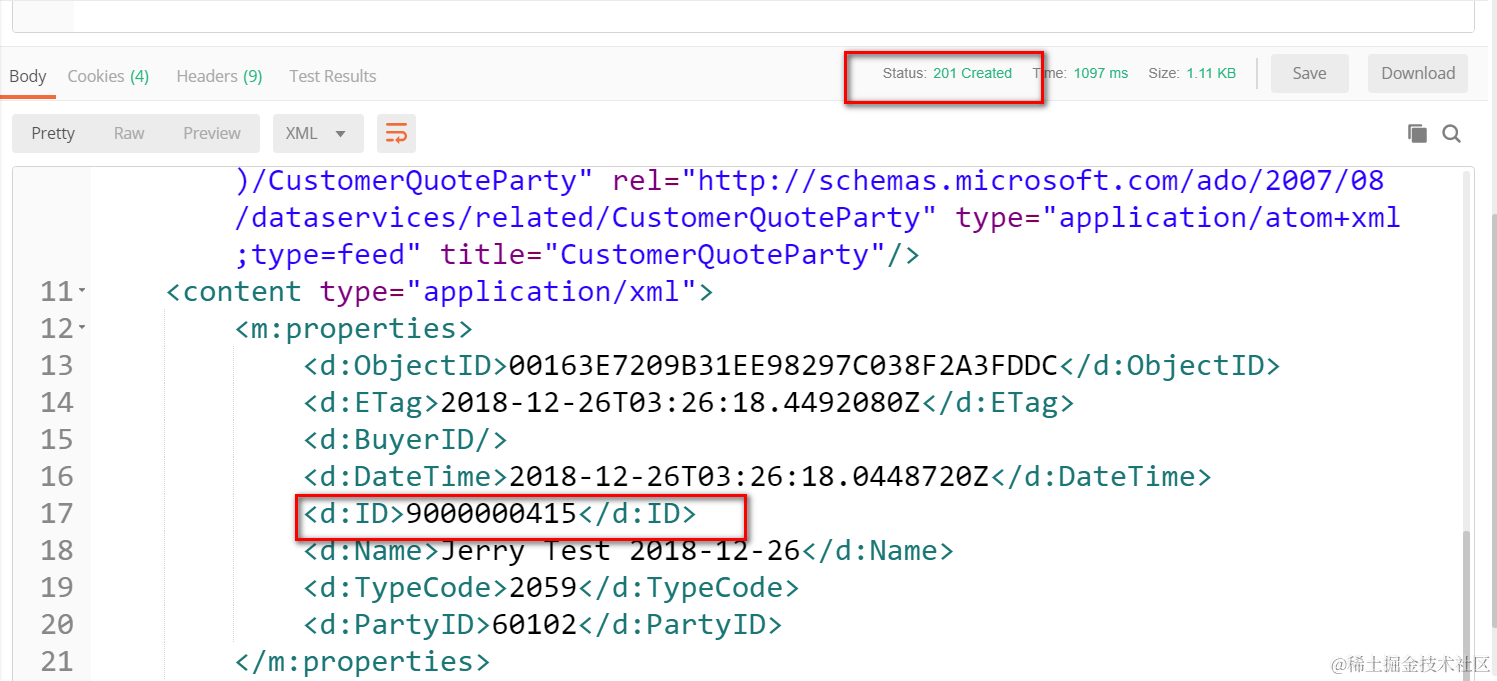
Task: Click the Download response button
Action: pos(1418,73)
